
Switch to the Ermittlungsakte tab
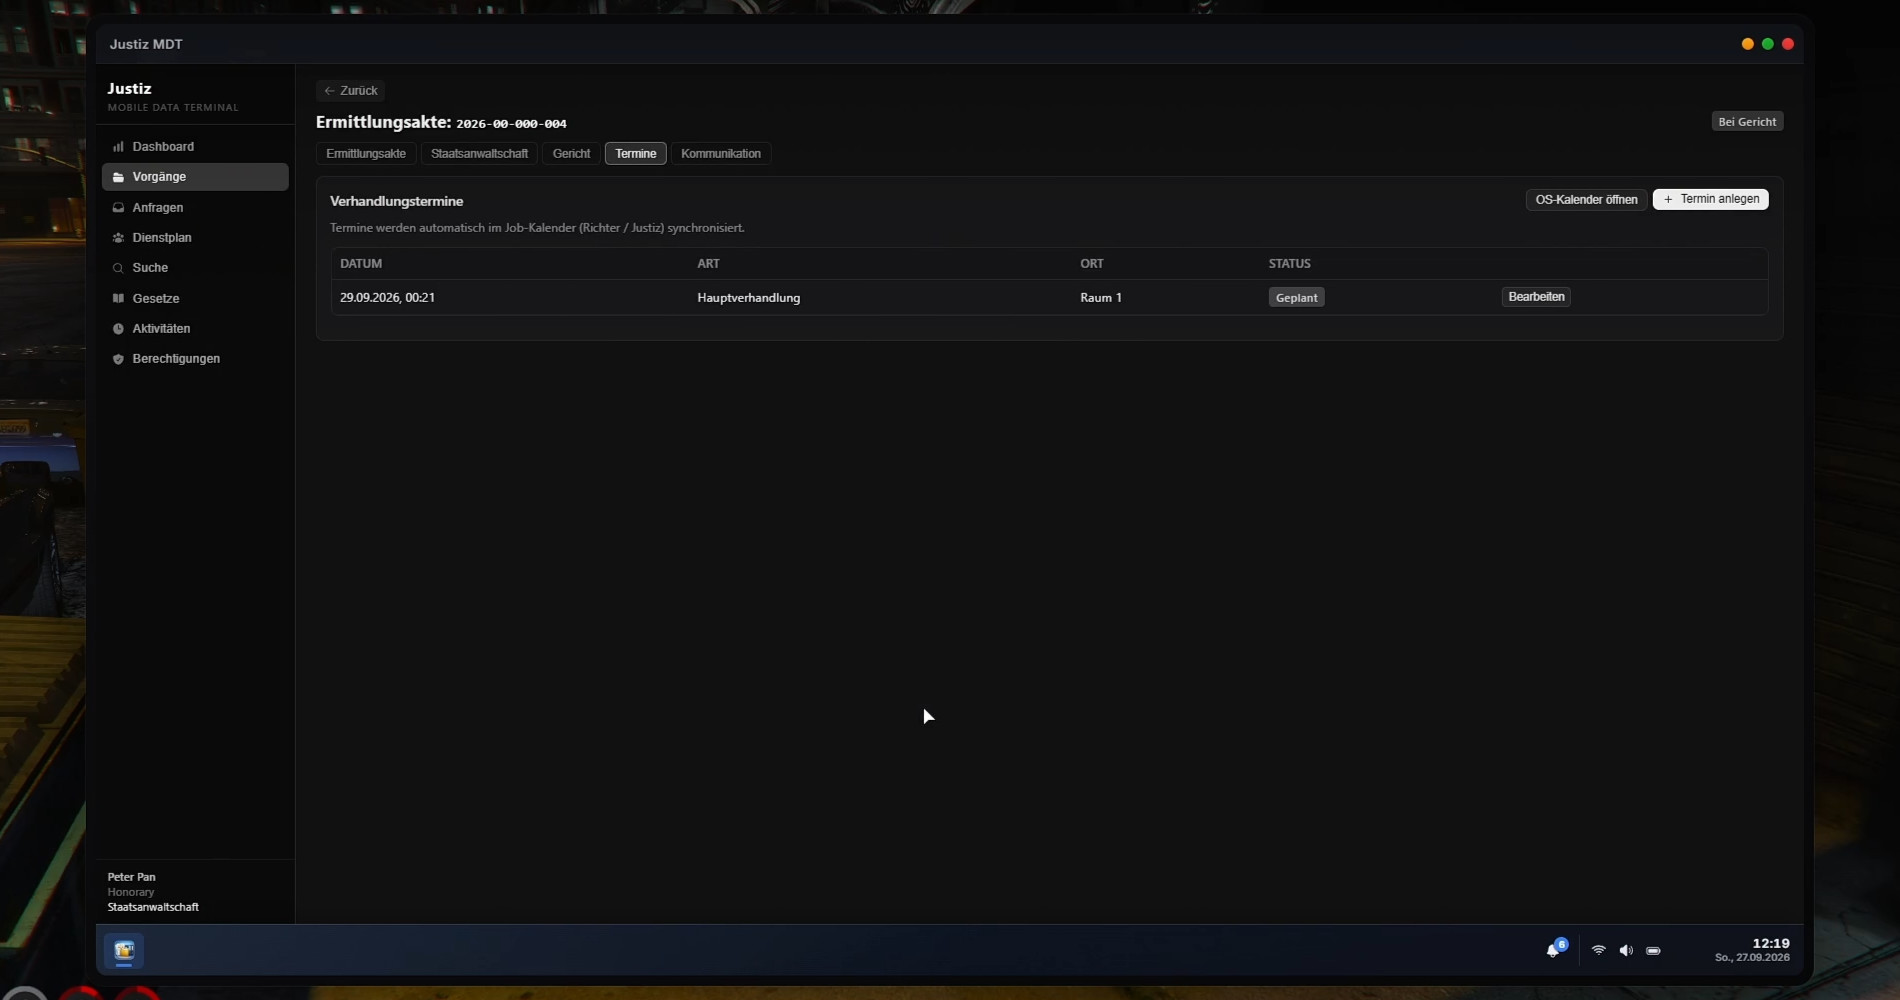(x=366, y=154)
